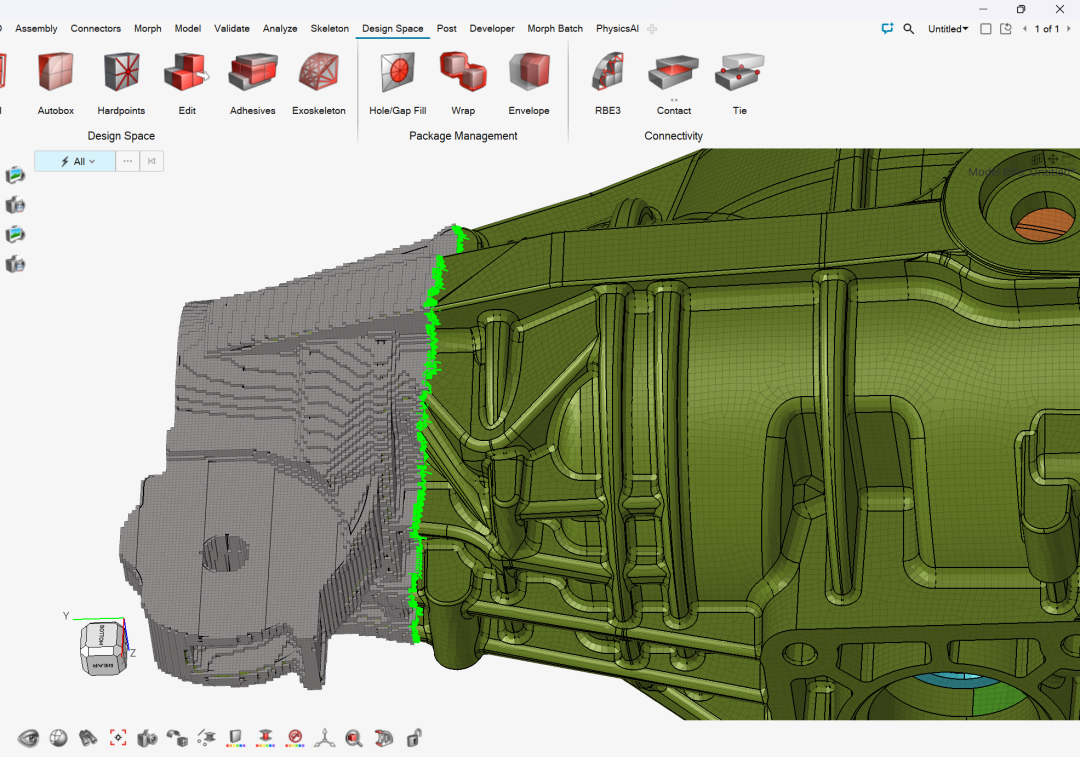Click the page refresh sync icon

(x=1006, y=29)
